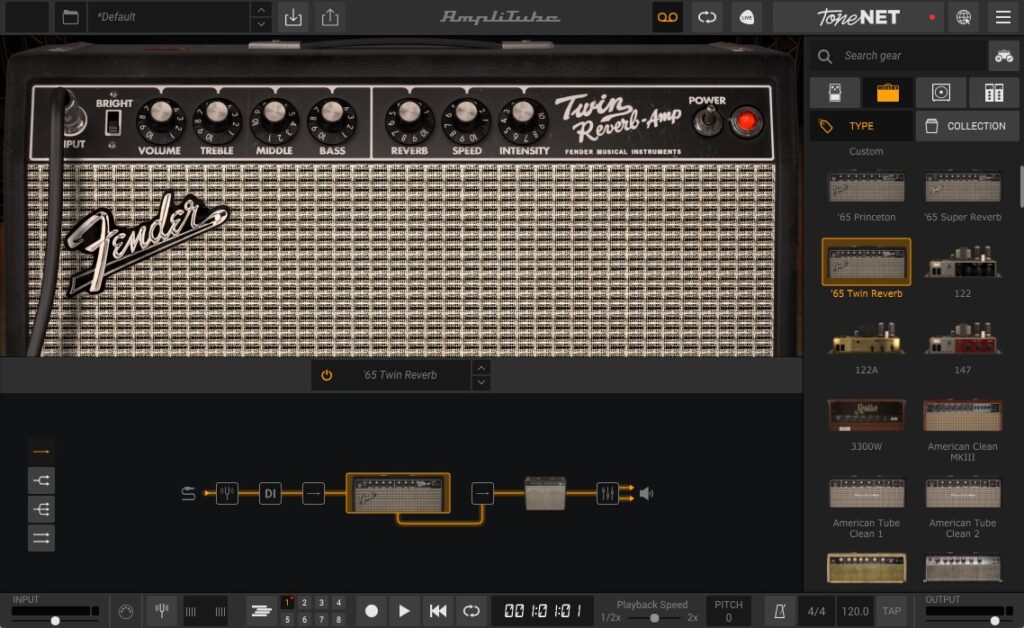Click the output speaker icon in the chain
This screenshot has height=628, width=1024.
(x=647, y=493)
